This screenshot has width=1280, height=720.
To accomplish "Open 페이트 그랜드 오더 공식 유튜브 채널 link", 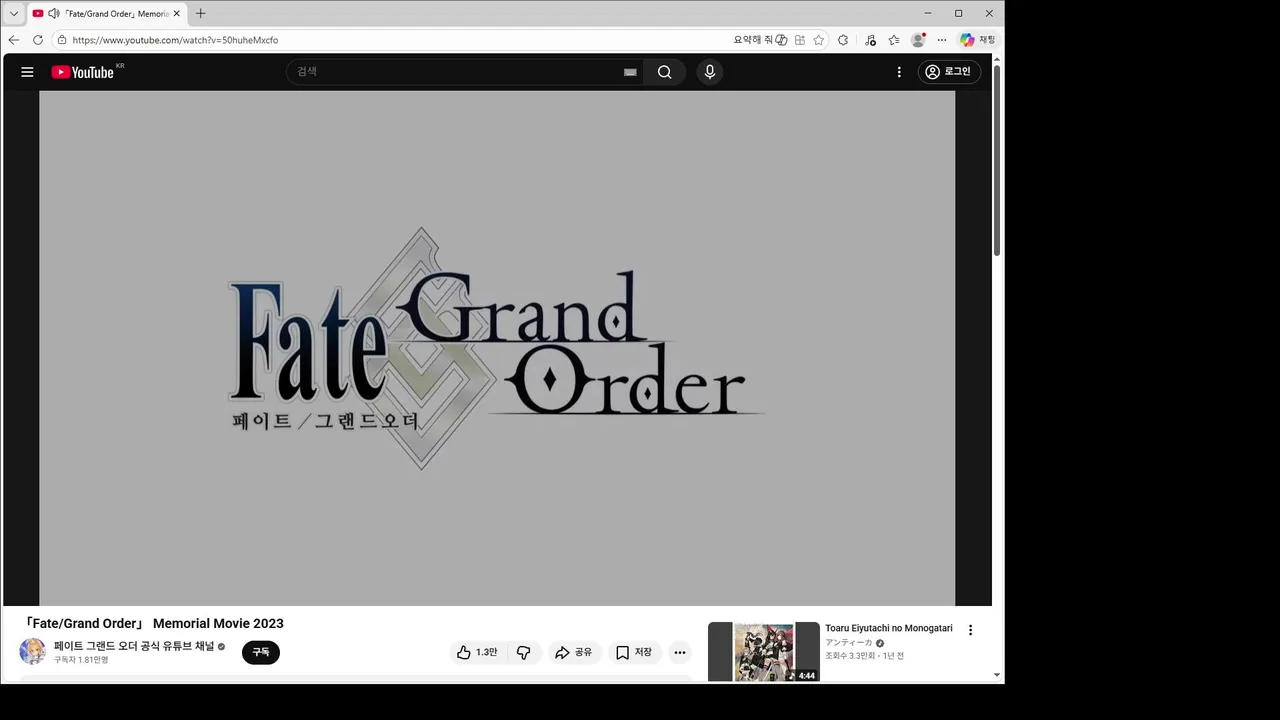I will 134,646.
